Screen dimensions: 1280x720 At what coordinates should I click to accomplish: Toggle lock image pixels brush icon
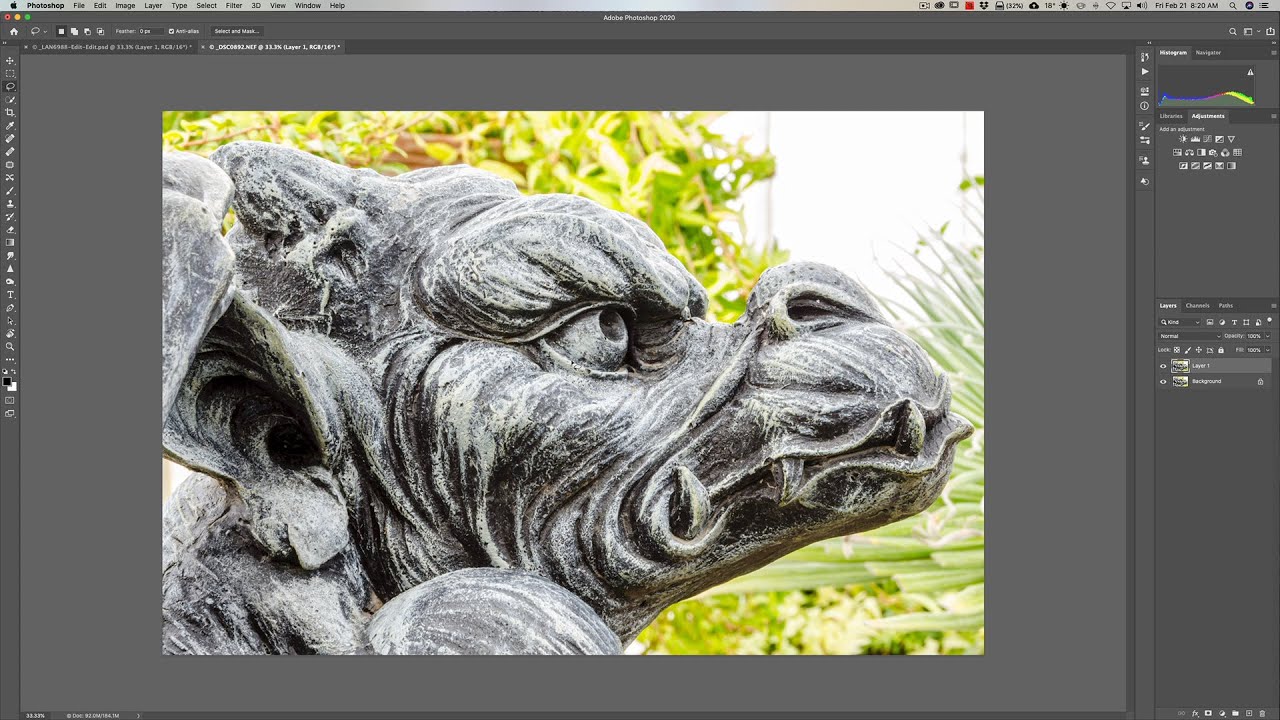1188,350
